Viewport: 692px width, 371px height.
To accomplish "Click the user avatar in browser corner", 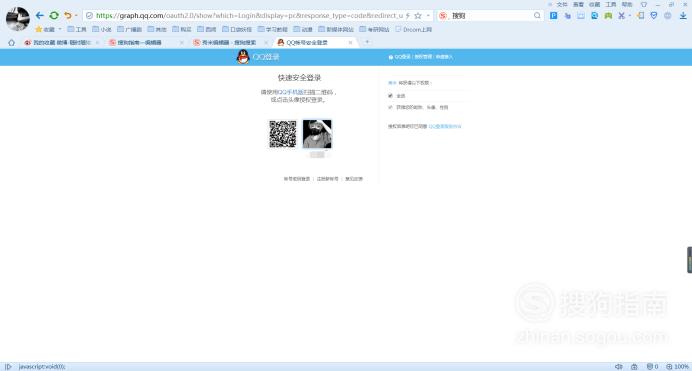I will click(18, 19).
